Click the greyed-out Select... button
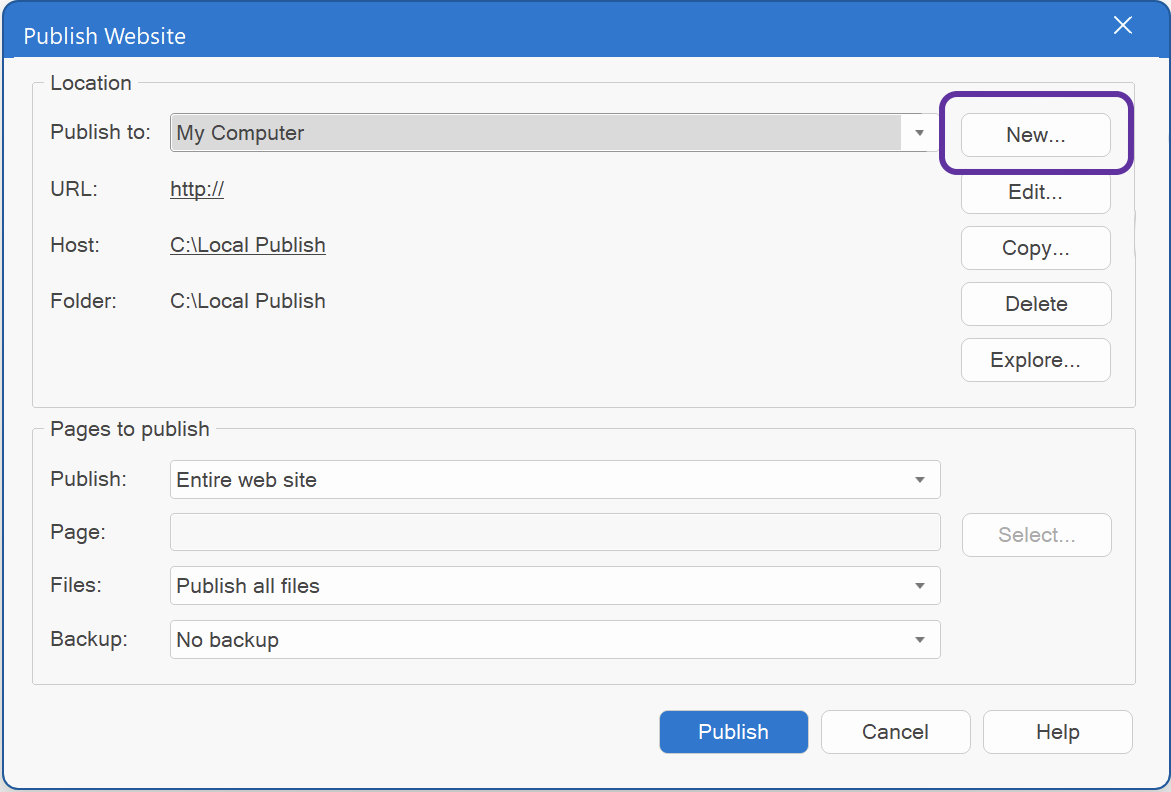This screenshot has height=792, width=1171. coord(1036,535)
